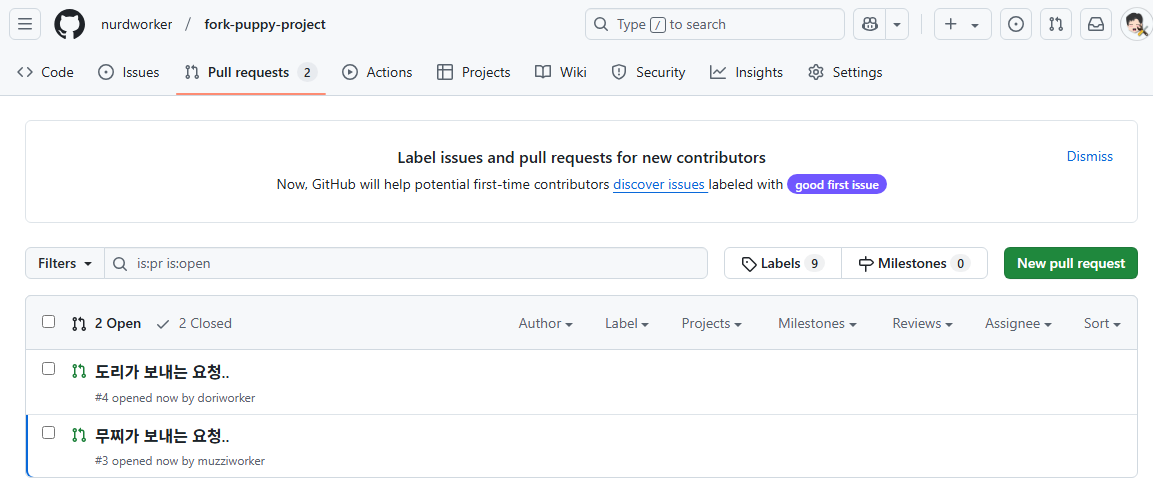The height and width of the screenshot is (492, 1153).
Task: Open the Projects tab
Action: [x=474, y=72]
